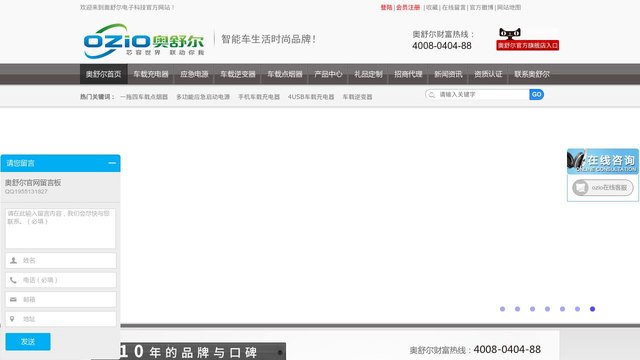This screenshot has height=360, width=640.
Task: Click hot keyword 车载逆变器 link
Action: 357,97
